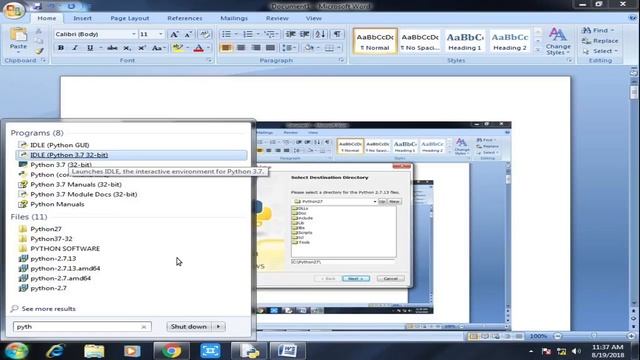The image size is (640, 360).
Task: Open font color dropdown arrow
Action: pos(208,48)
